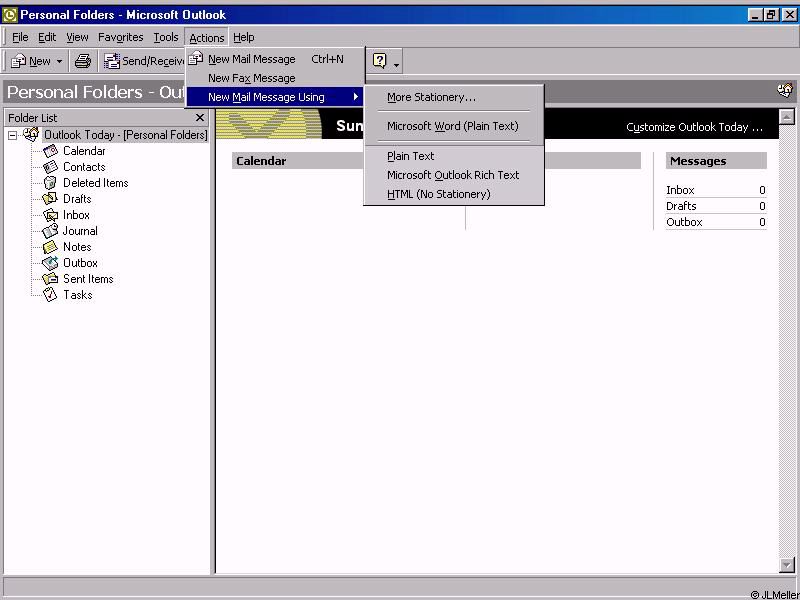Click the Outlook icon in the title bar

coord(10,15)
